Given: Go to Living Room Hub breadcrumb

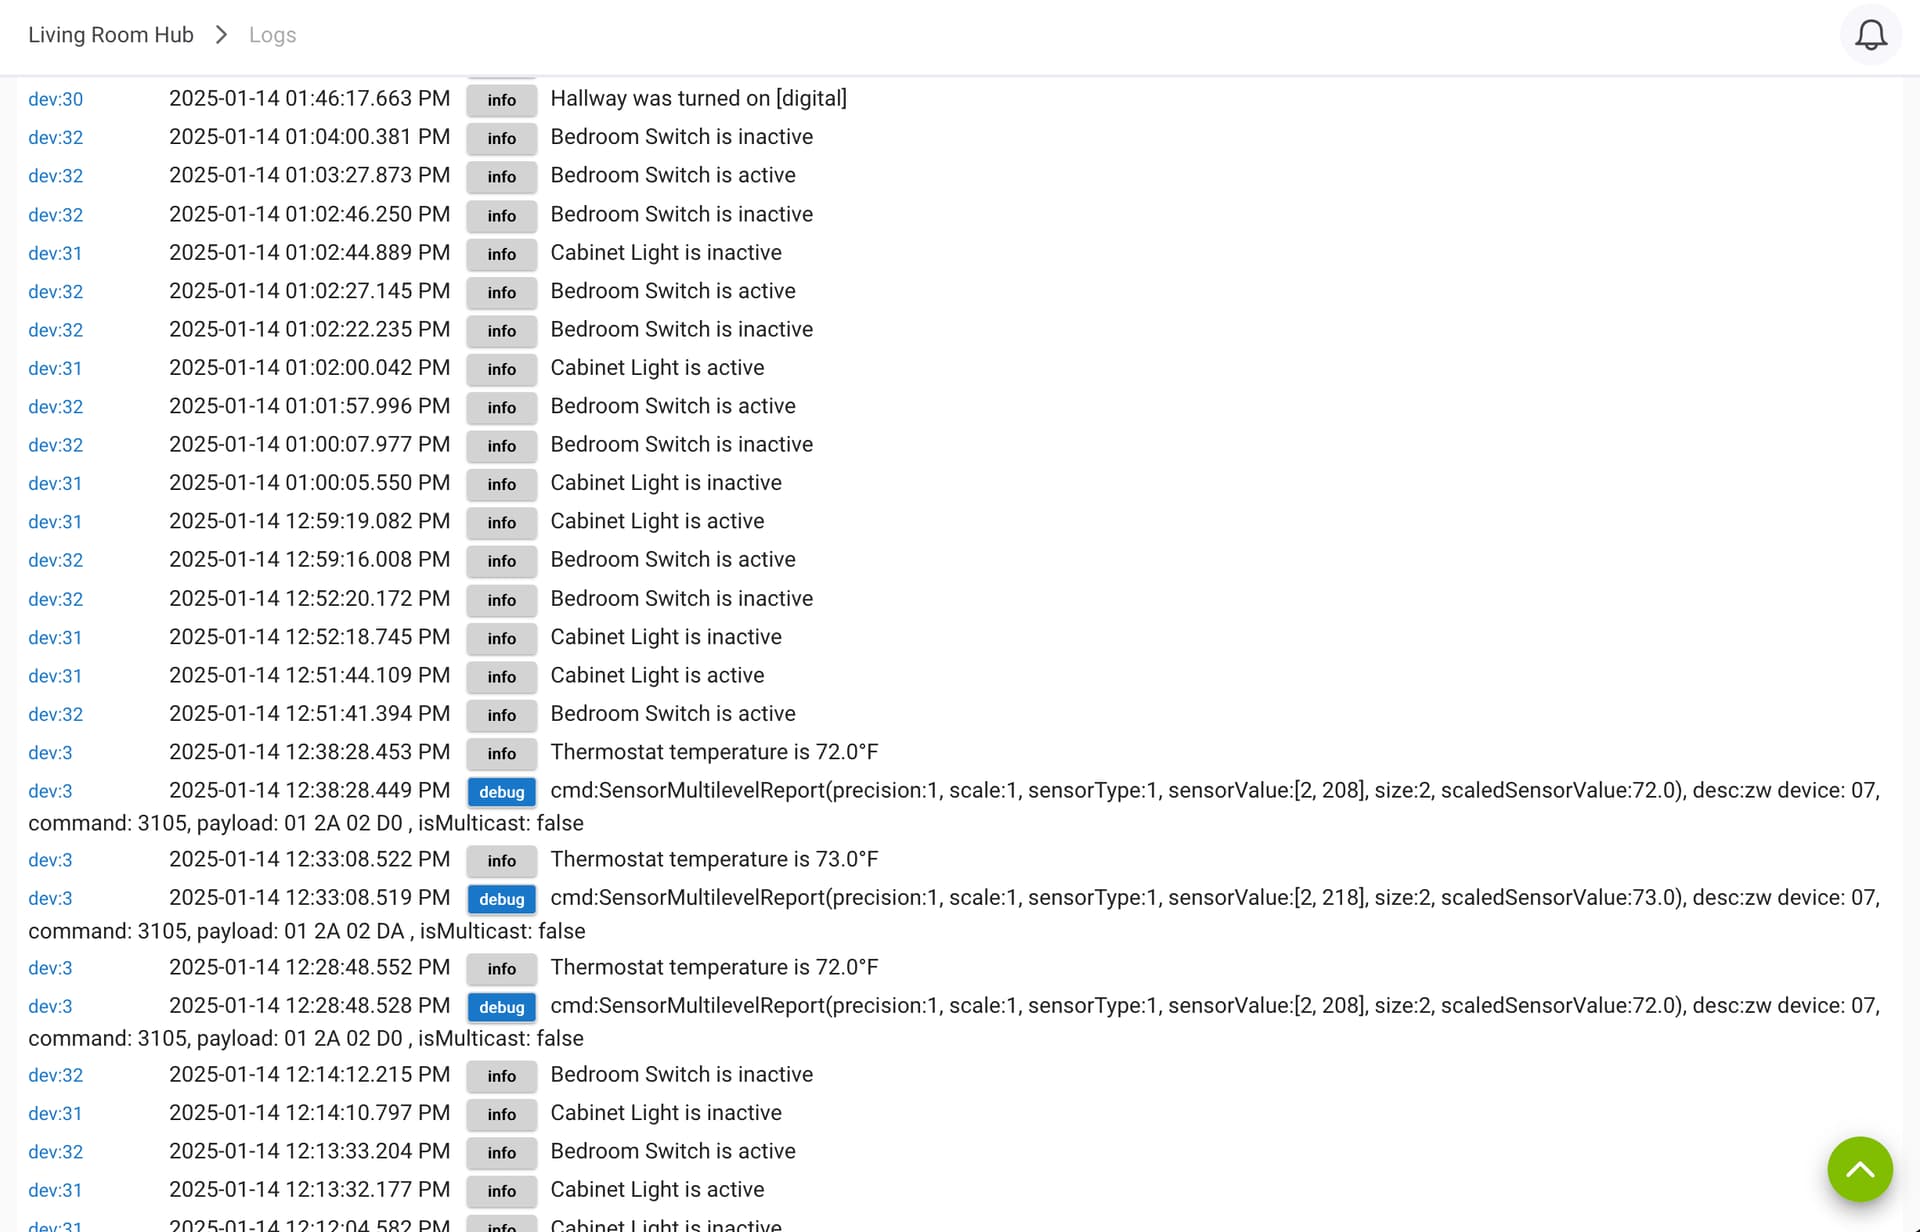Looking at the screenshot, I should pyautogui.click(x=111, y=35).
